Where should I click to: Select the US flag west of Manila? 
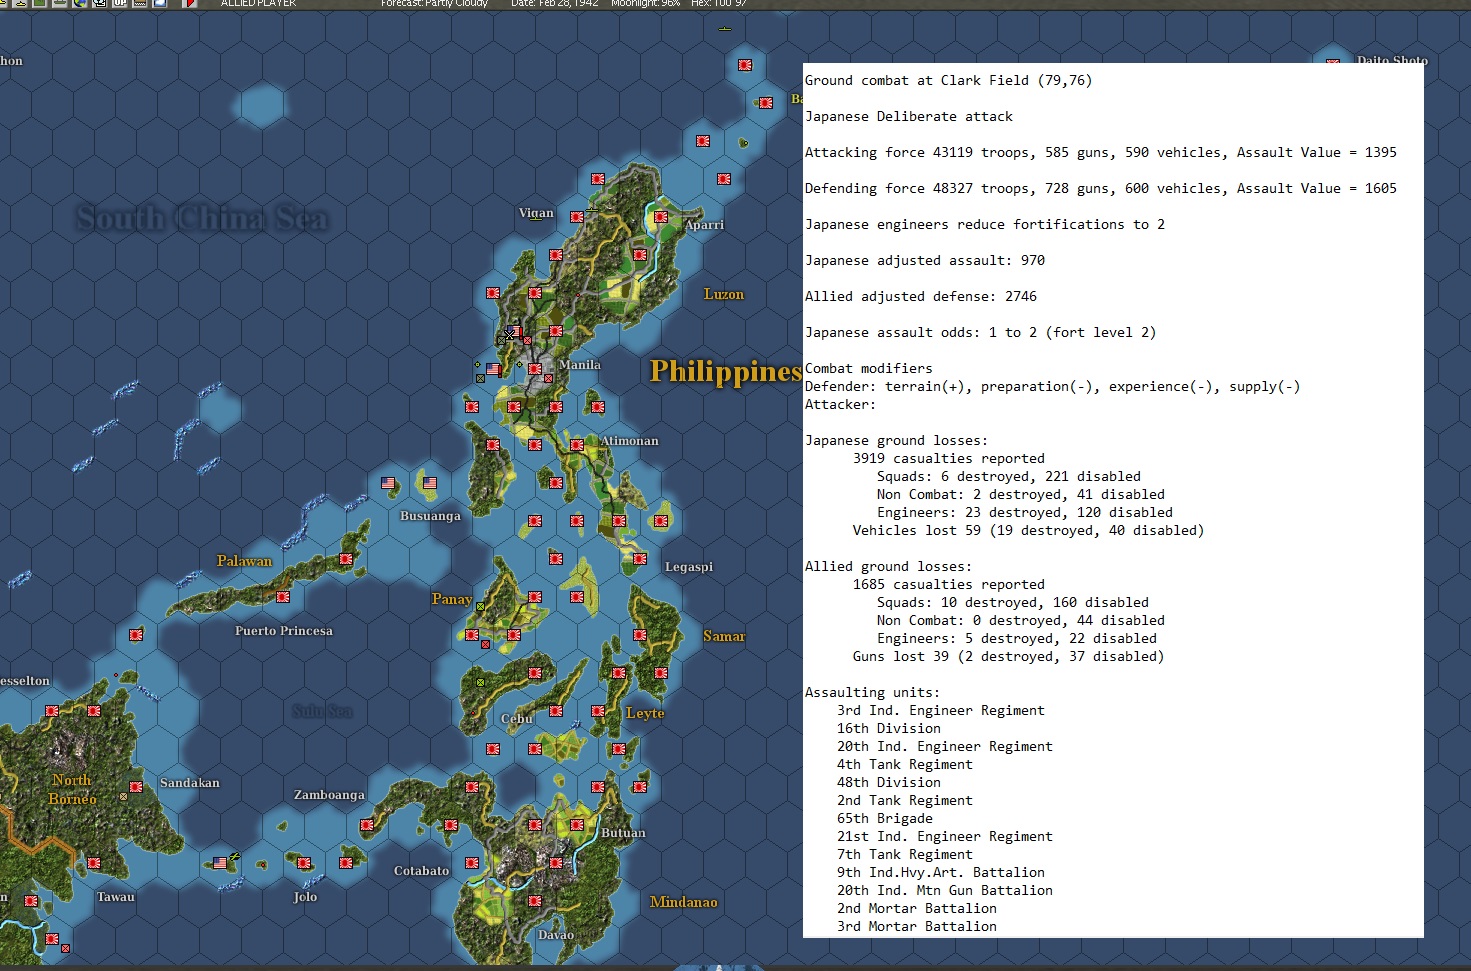(x=493, y=370)
